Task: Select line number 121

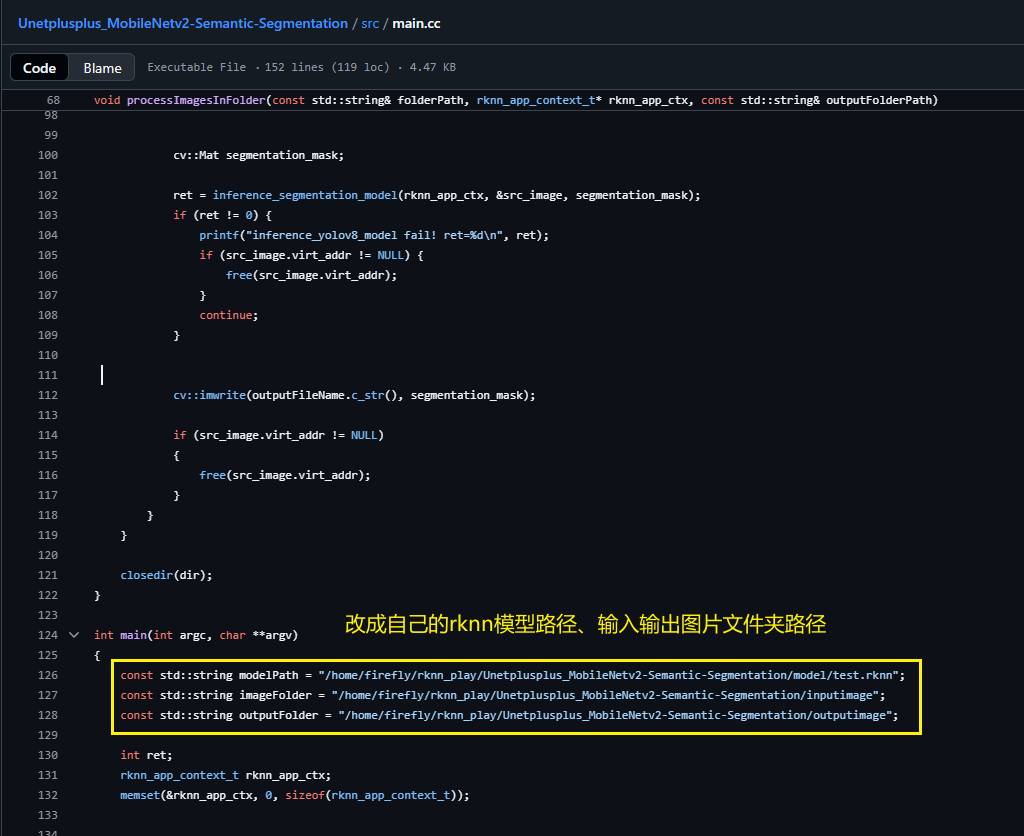Action: click(48, 575)
